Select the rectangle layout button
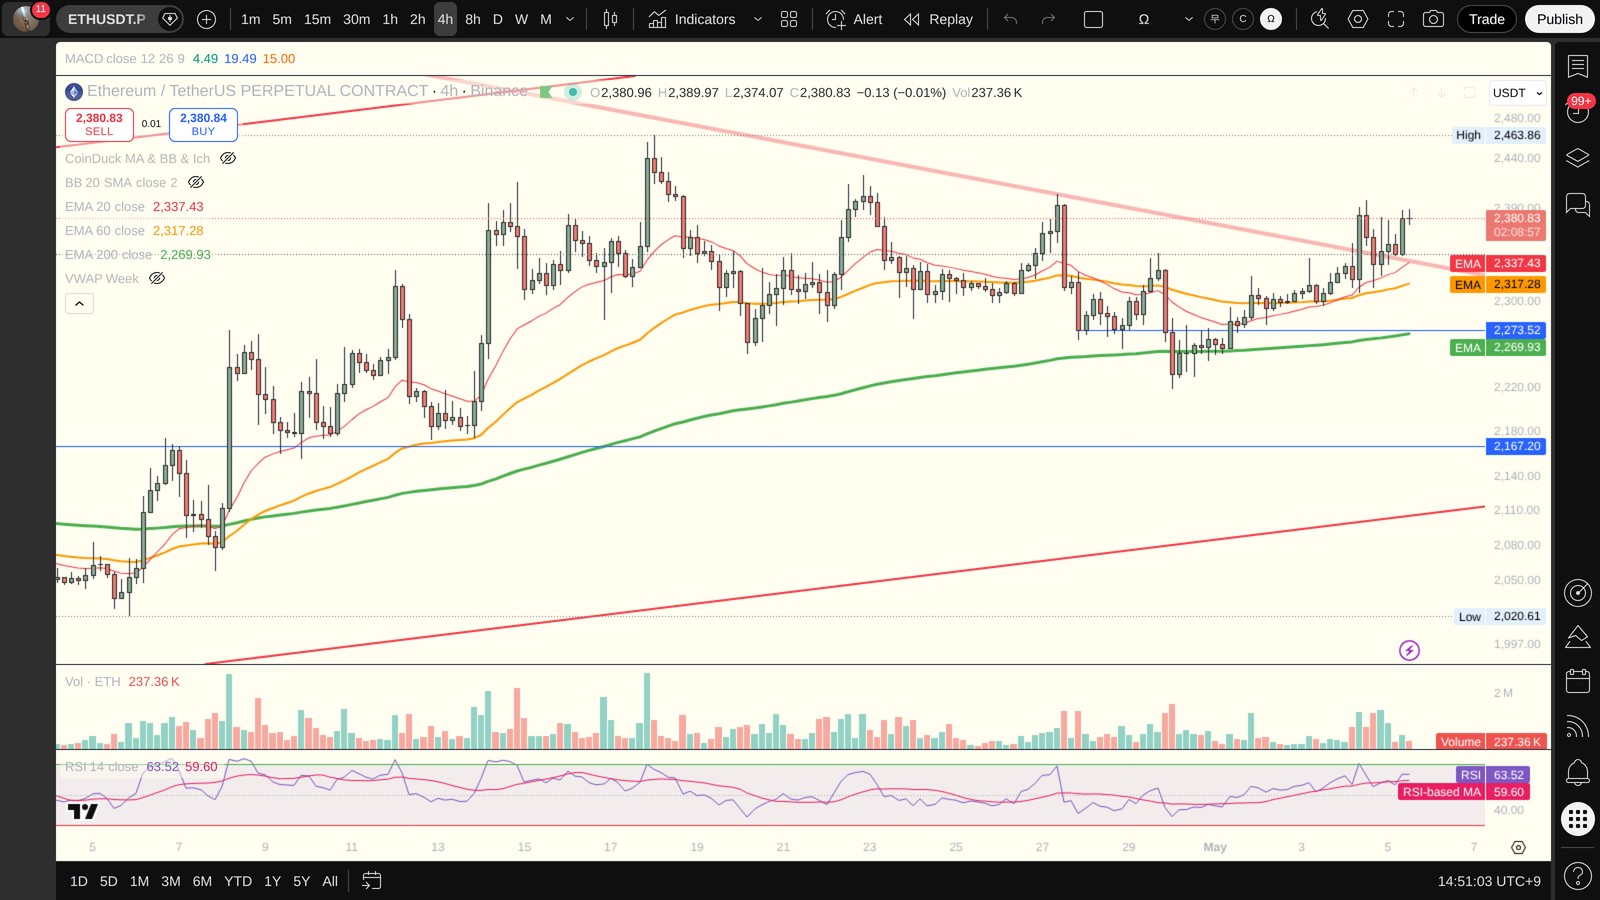The height and width of the screenshot is (900, 1600). click(x=1094, y=19)
